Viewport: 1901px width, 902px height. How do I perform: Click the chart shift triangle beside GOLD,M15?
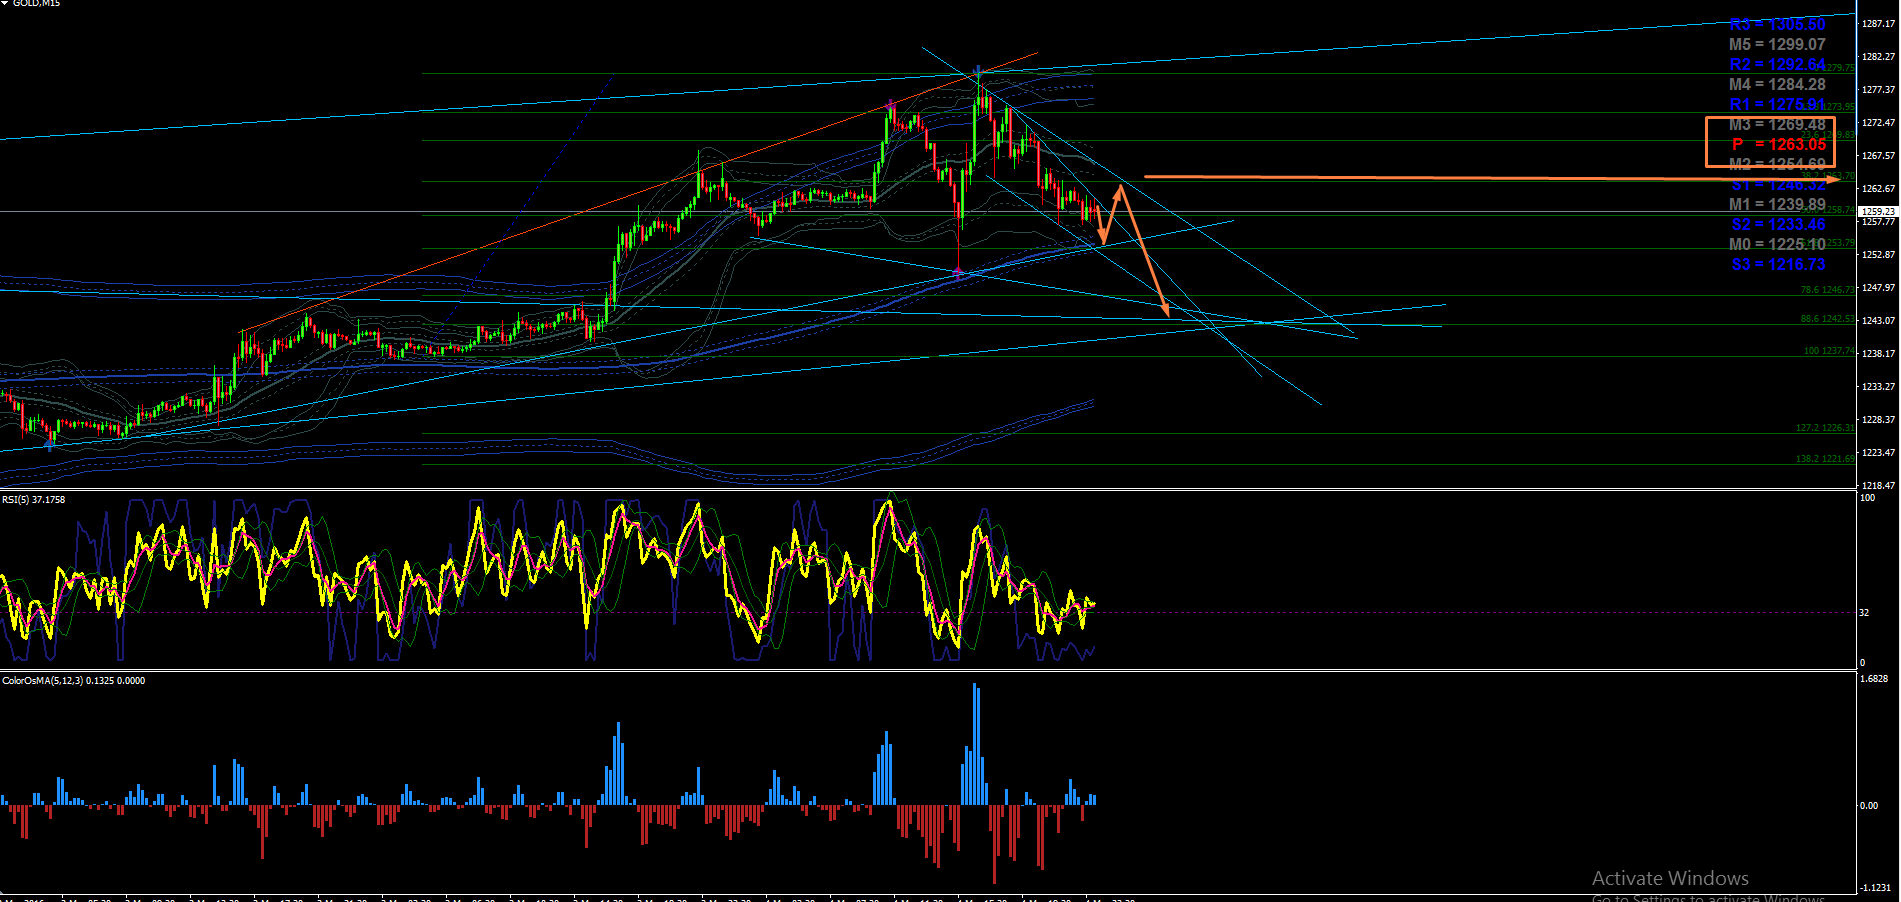pos(5,3)
